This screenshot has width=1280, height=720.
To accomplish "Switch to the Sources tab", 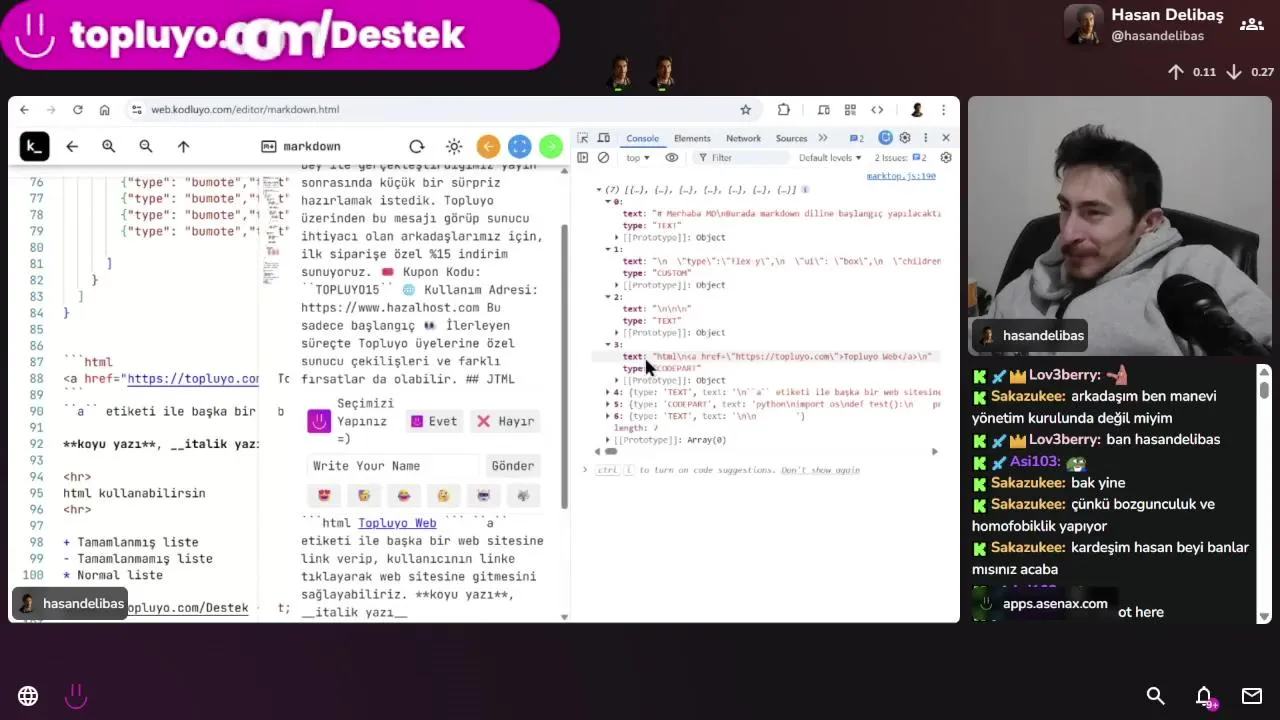I will pyautogui.click(x=791, y=138).
